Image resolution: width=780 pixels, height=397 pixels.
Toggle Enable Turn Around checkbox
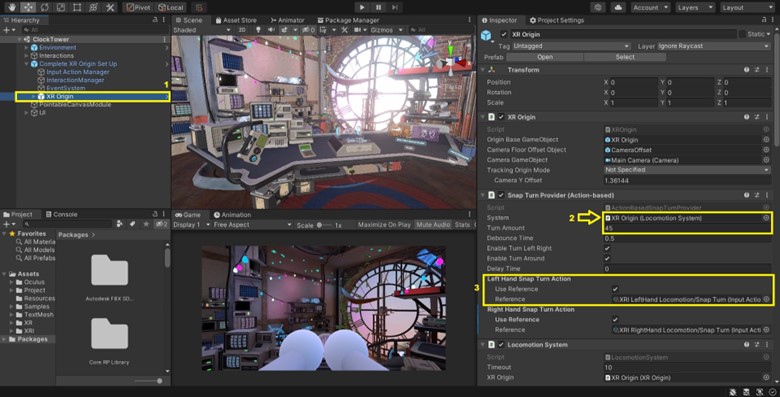tap(607, 259)
